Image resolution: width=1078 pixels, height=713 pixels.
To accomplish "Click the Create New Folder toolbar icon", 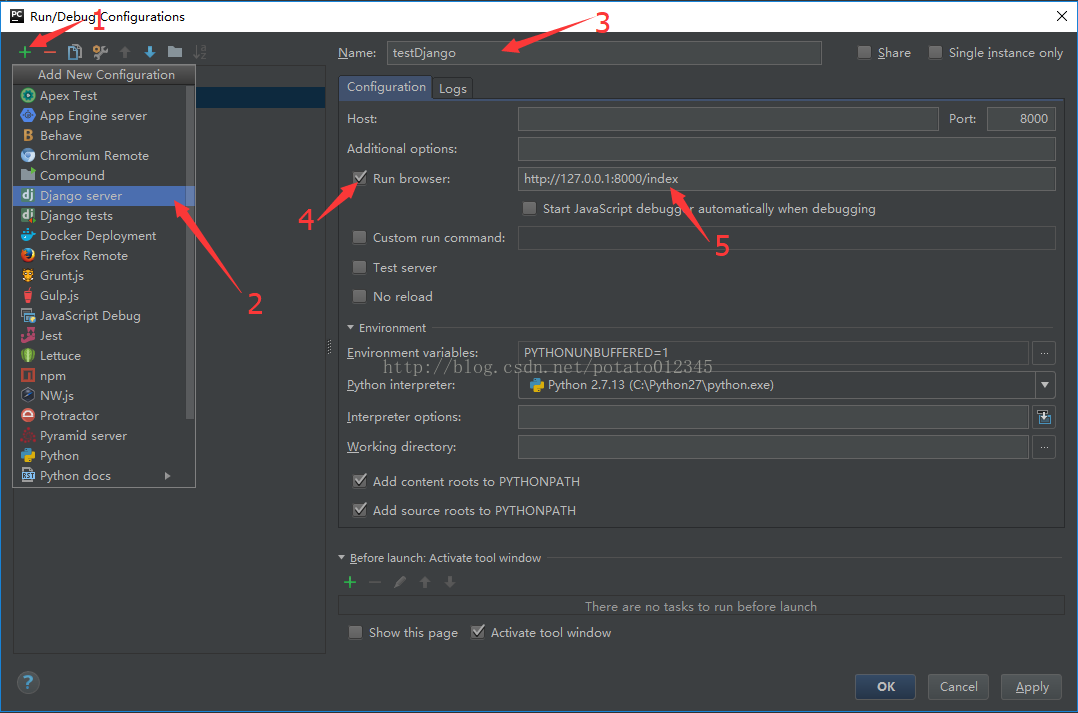I will click(175, 52).
